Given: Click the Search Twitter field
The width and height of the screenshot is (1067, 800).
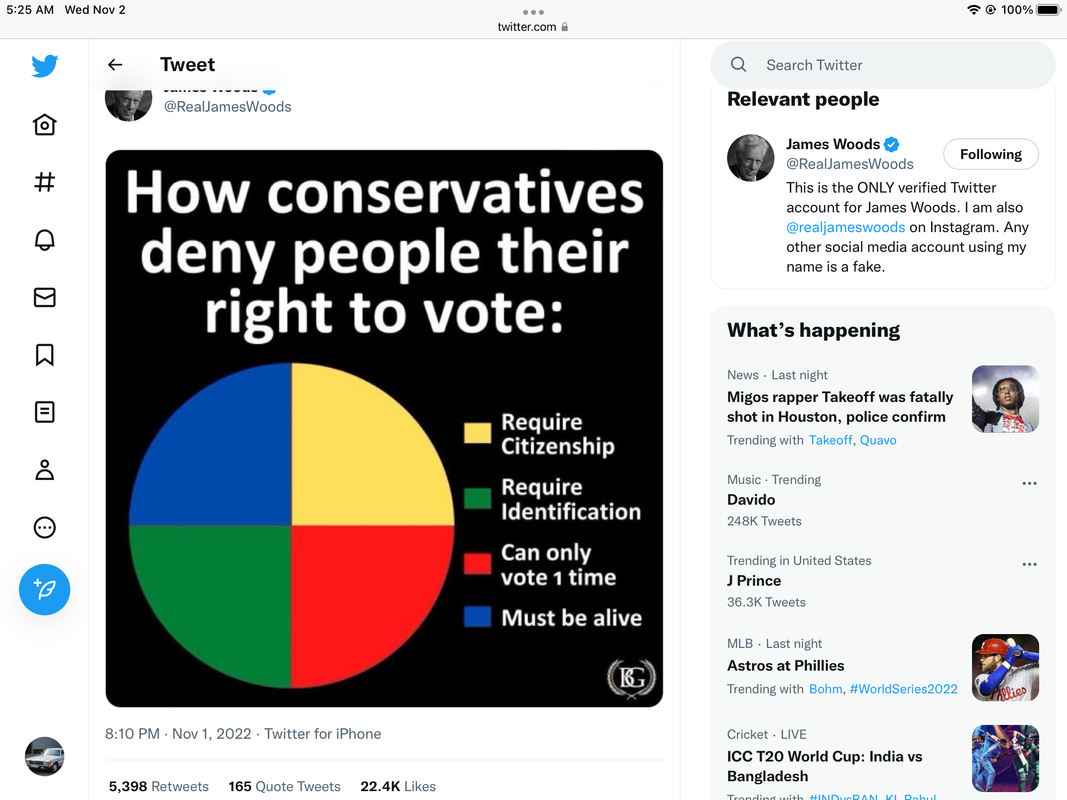Looking at the screenshot, I should [883, 65].
